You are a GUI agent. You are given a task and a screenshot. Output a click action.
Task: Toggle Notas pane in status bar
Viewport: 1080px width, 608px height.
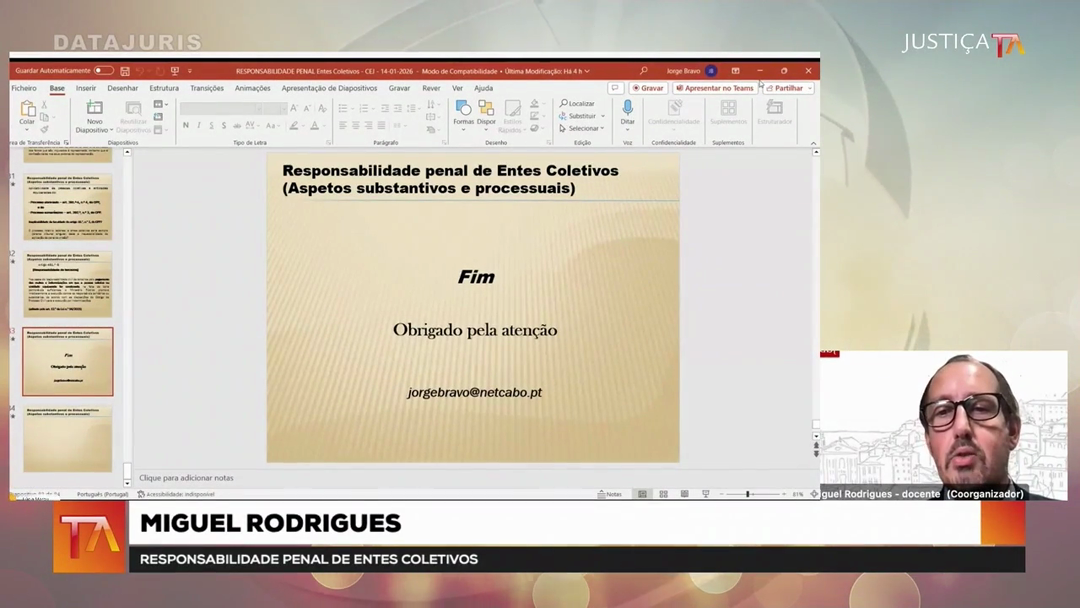pyautogui.click(x=610, y=494)
